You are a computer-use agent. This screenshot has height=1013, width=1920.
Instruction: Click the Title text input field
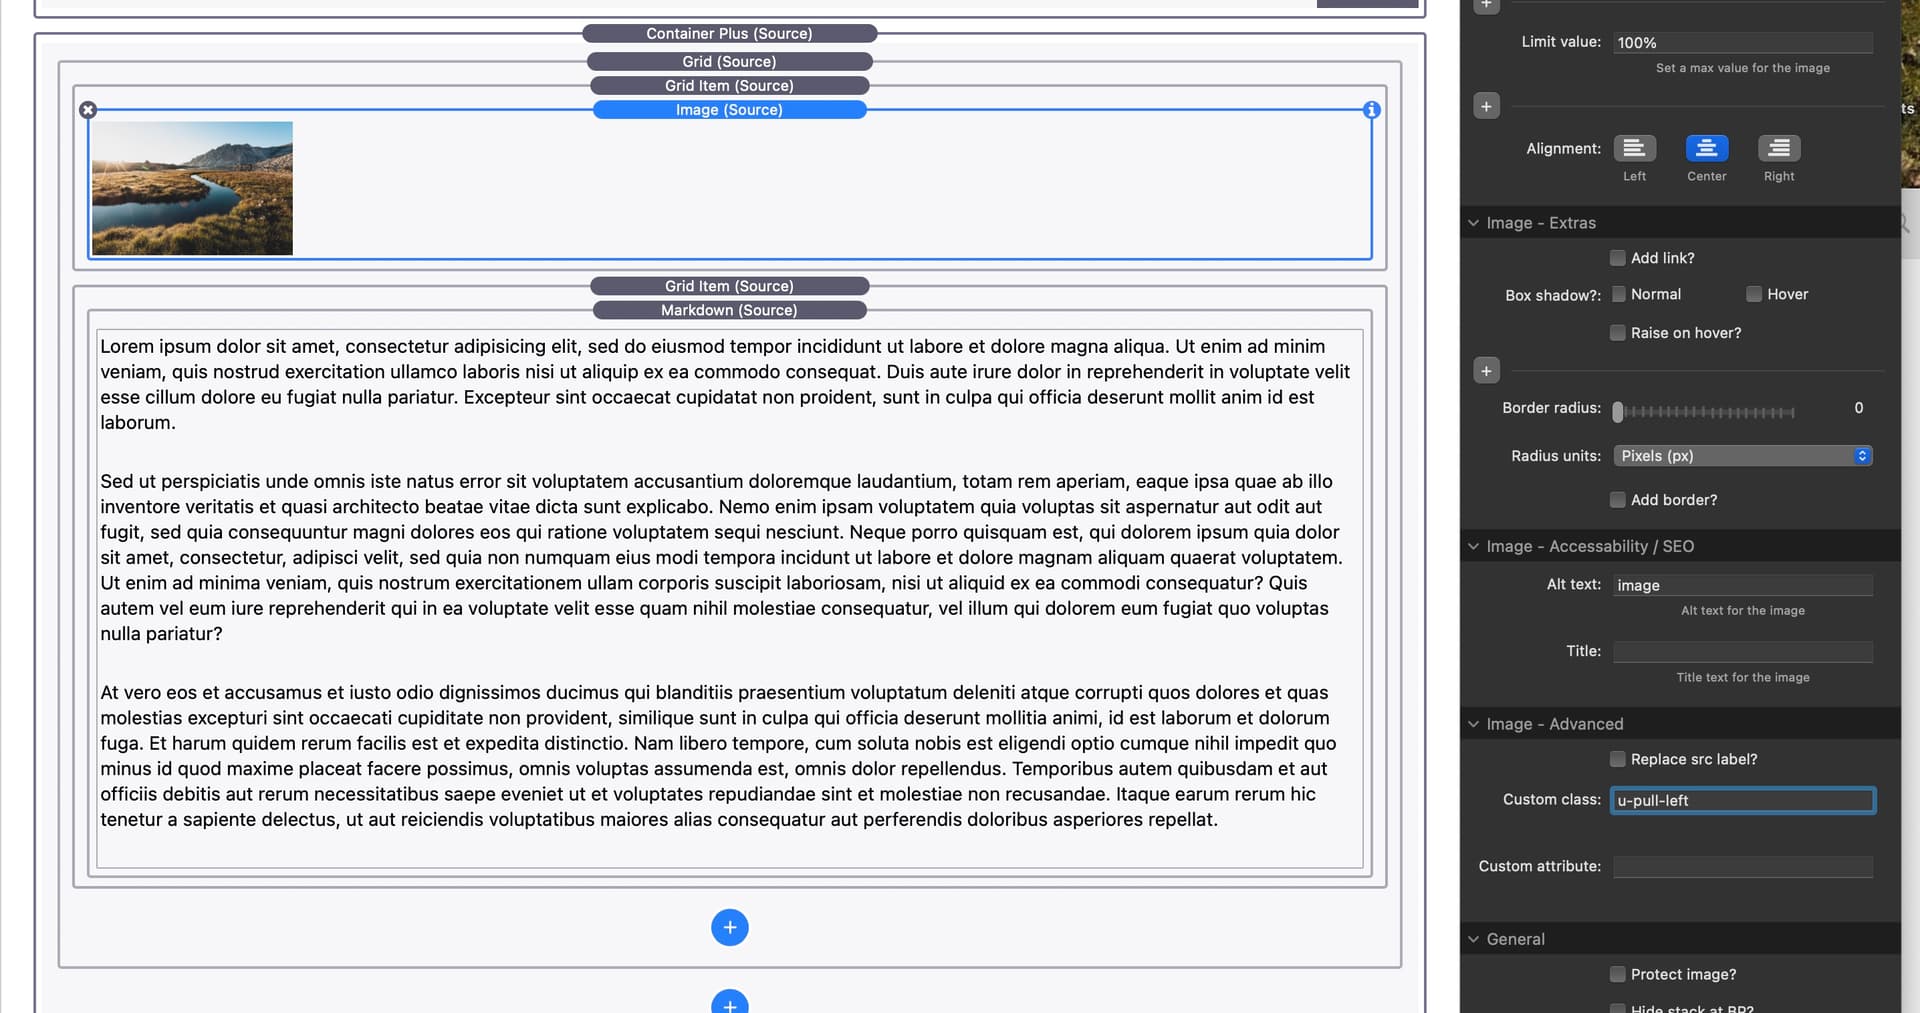click(x=1742, y=652)
